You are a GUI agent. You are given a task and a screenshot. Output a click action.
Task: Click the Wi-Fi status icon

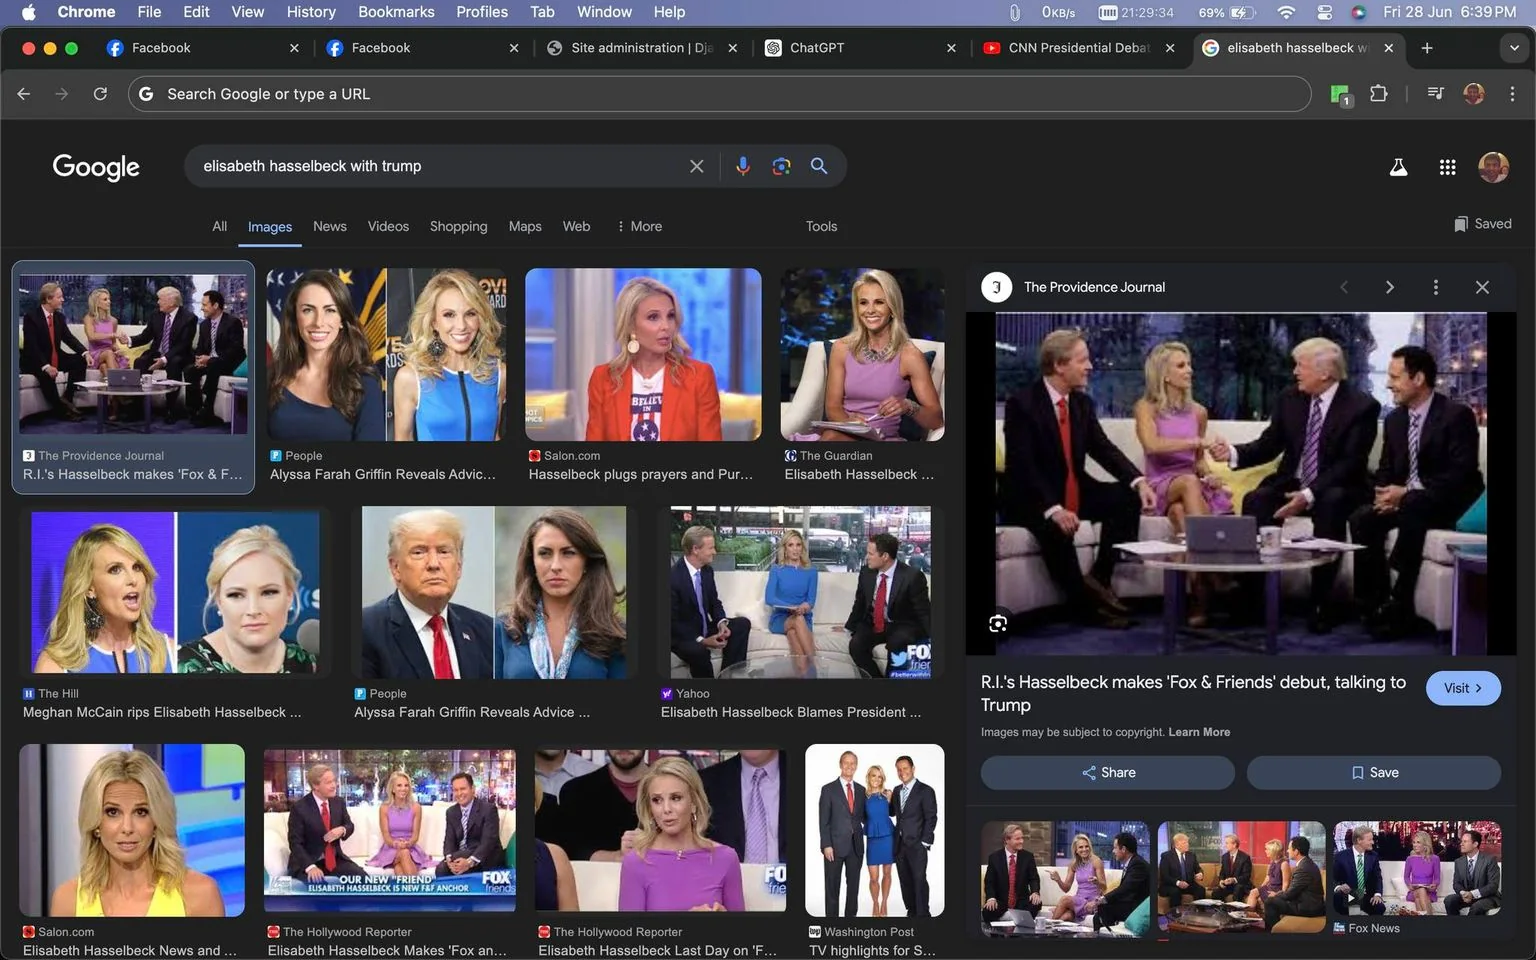point(1286,12)
